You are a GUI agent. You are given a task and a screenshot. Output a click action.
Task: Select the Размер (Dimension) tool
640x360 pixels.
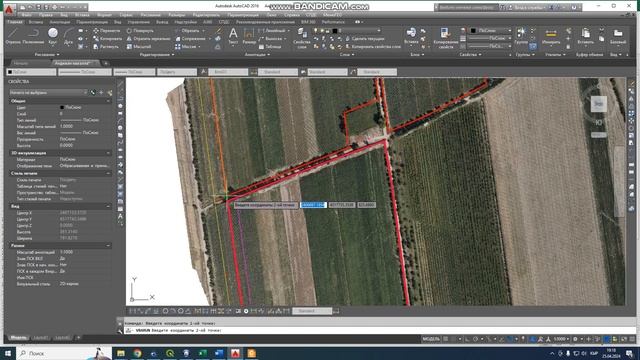pos(249,36)
